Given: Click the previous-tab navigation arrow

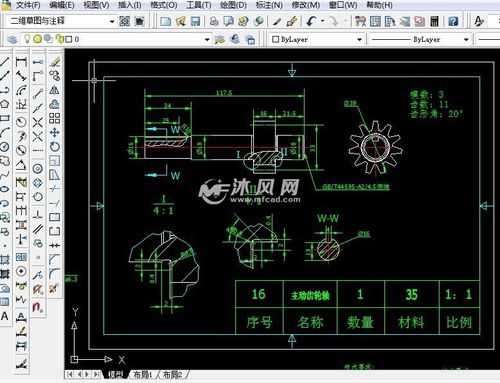Looking at the screenshot, I should pos(79,374).
